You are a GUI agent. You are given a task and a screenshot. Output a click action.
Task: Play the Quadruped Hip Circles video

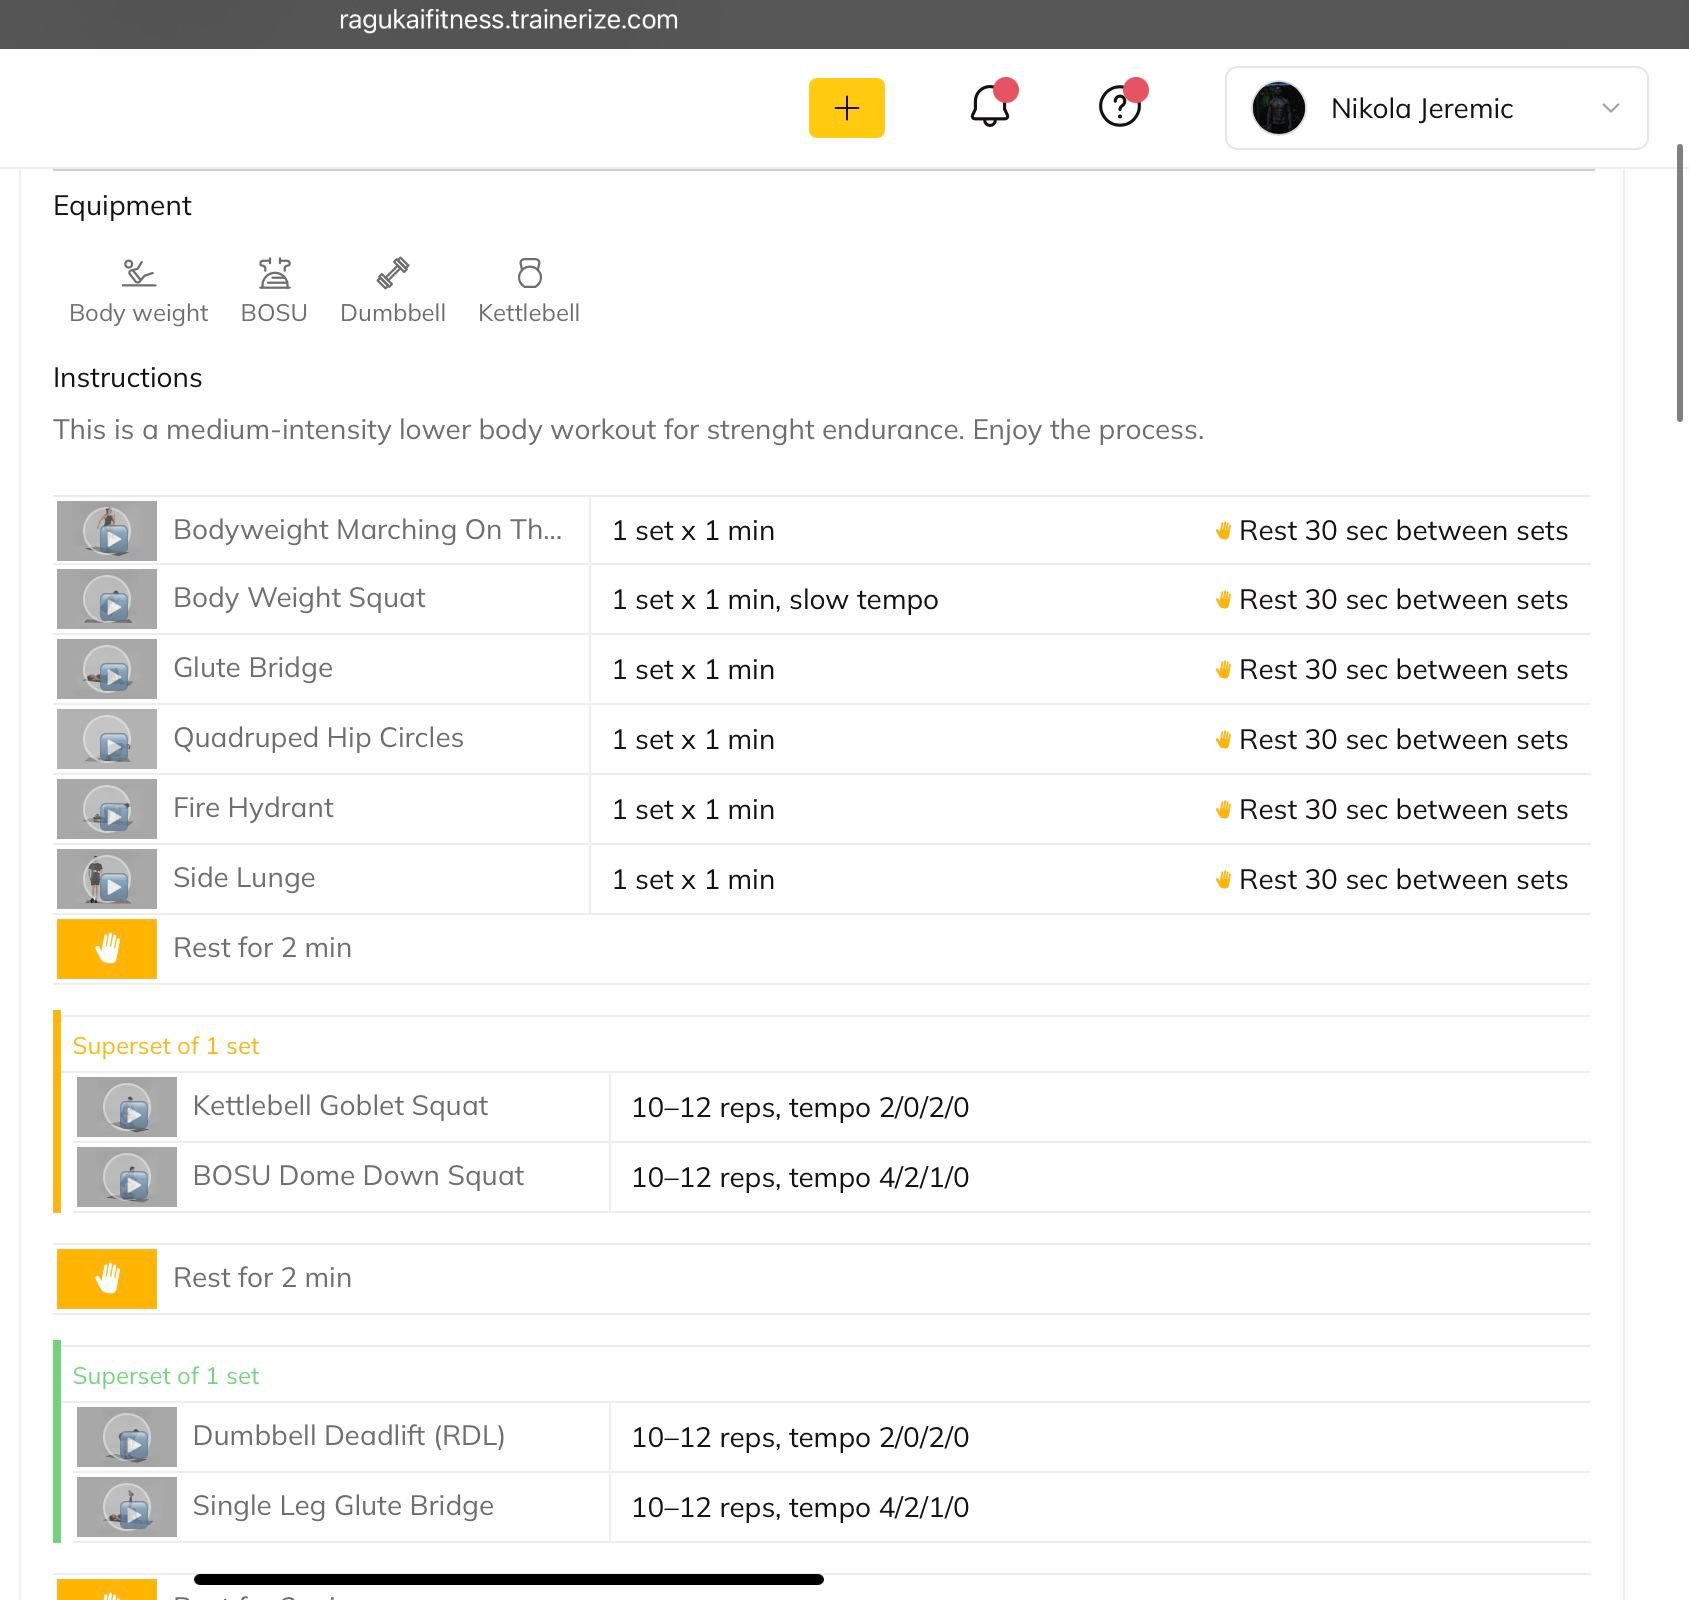click(x=107, y=739)
